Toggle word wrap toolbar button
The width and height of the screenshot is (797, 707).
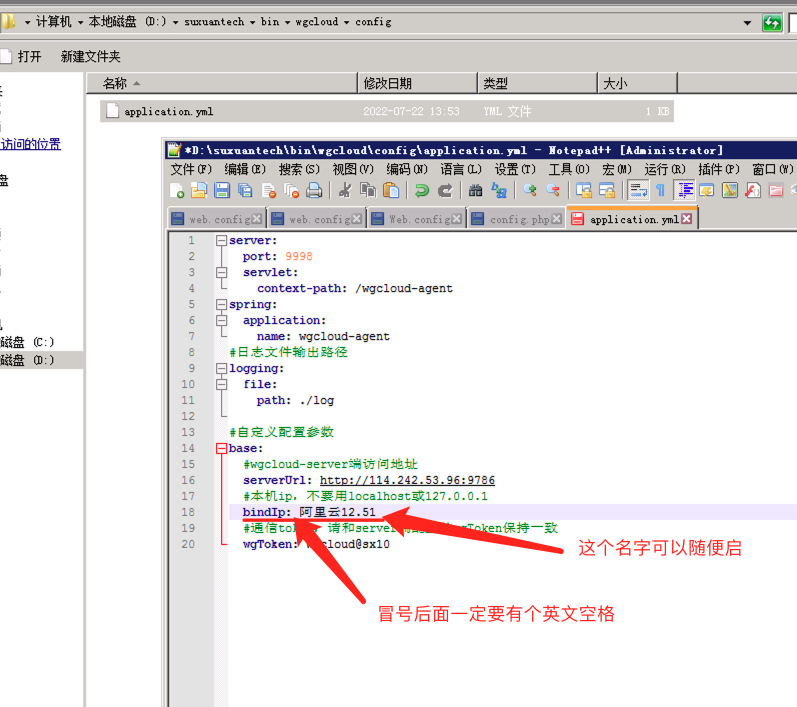(637, 190)
